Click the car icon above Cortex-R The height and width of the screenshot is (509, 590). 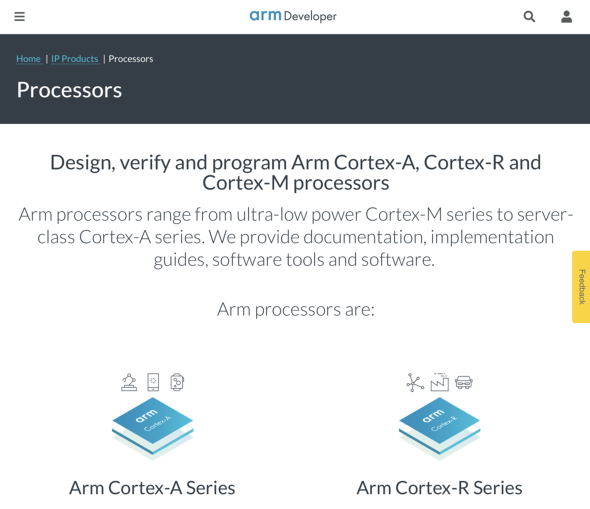464,383
